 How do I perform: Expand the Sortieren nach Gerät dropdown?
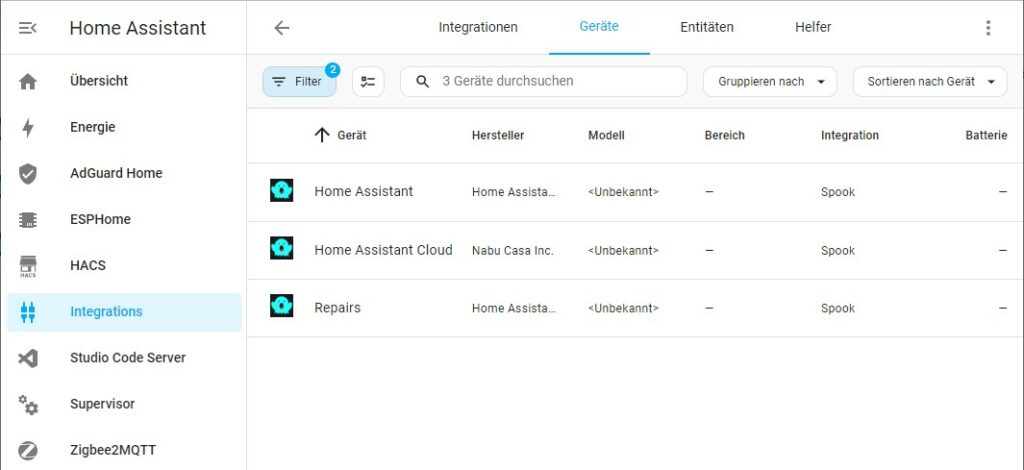(x=930, y=82)
